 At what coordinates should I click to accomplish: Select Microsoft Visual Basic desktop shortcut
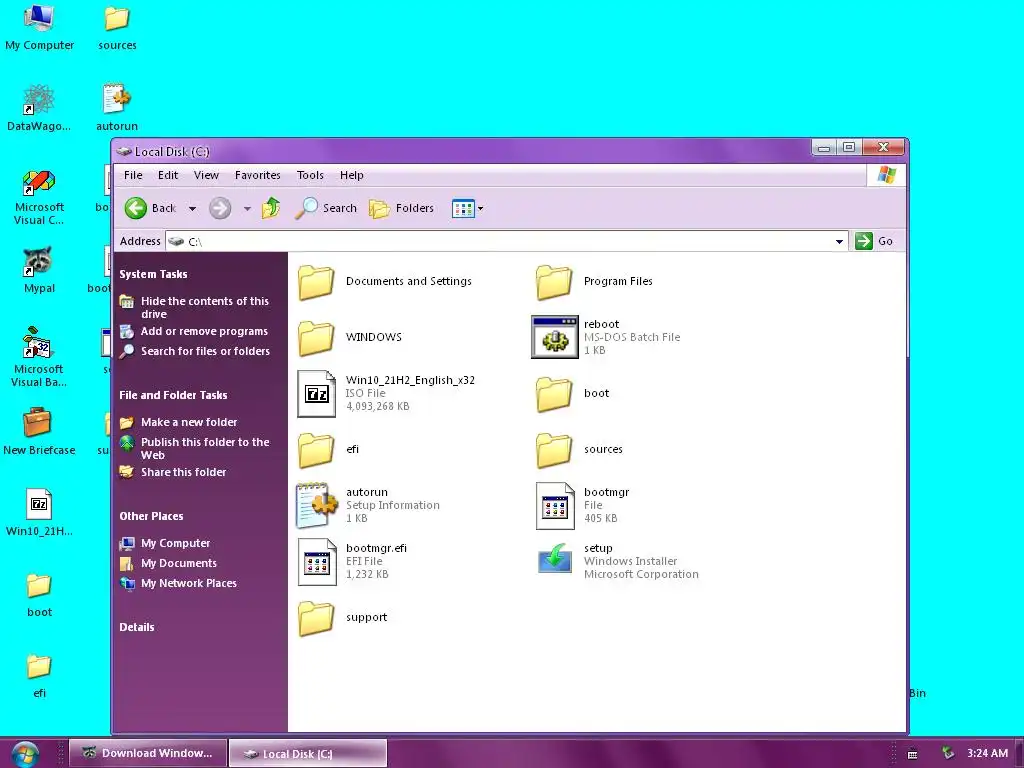click(39, 357)
